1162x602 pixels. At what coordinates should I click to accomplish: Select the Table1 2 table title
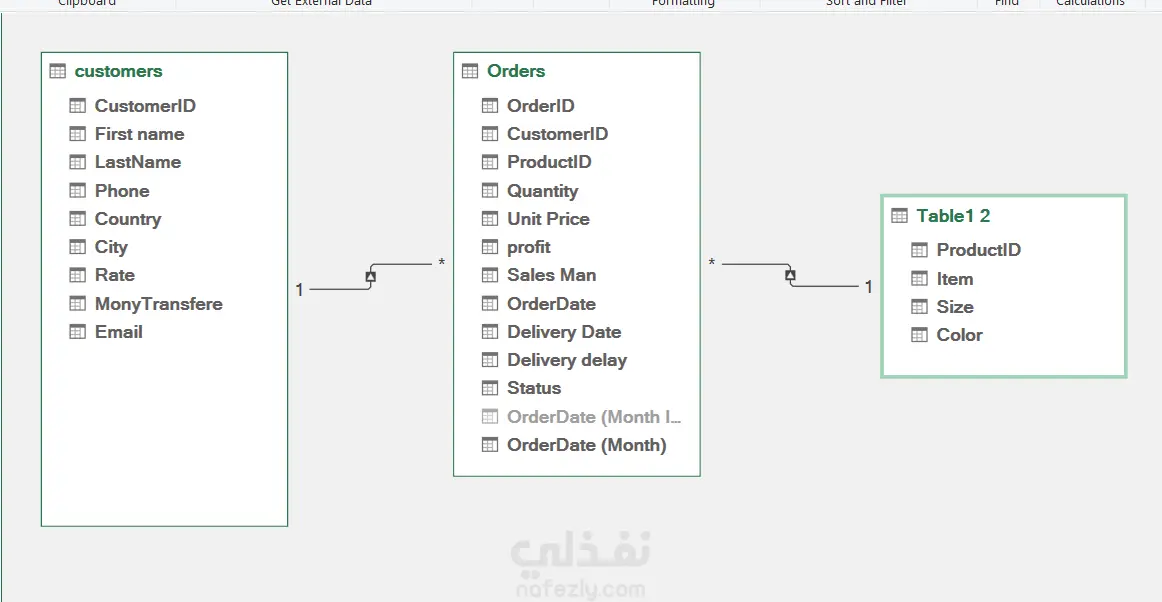click(x=953, y=216)
